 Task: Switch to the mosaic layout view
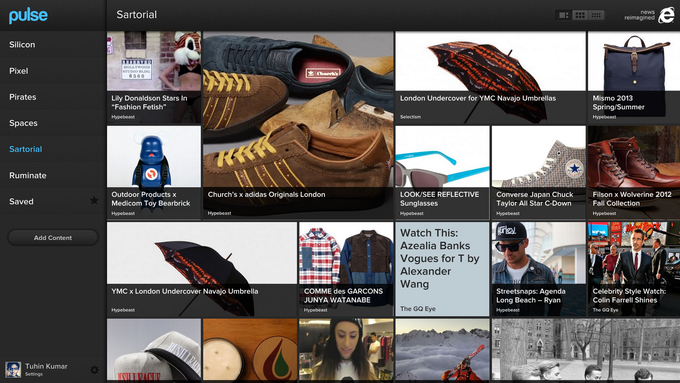563,16
